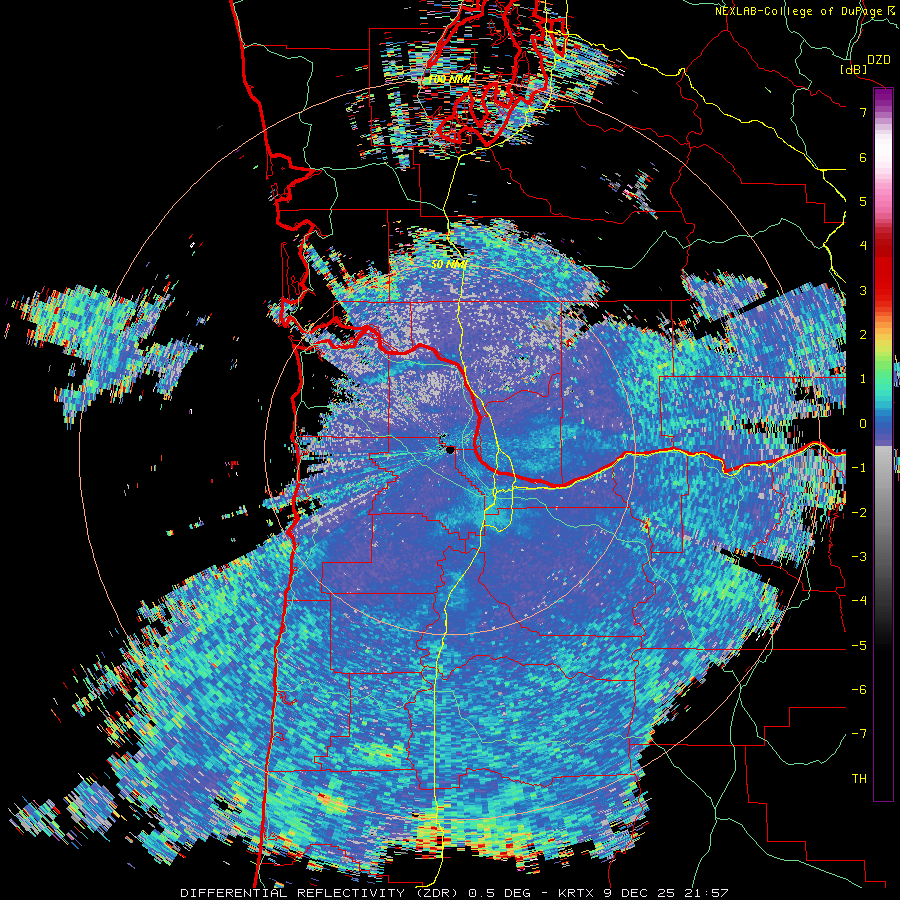Click "DIFFERENTIAL REFLECTIVITY" in the bottom caption
This screenshot has width=900, height=900.
pyautogui.click(x=292, y=893)
